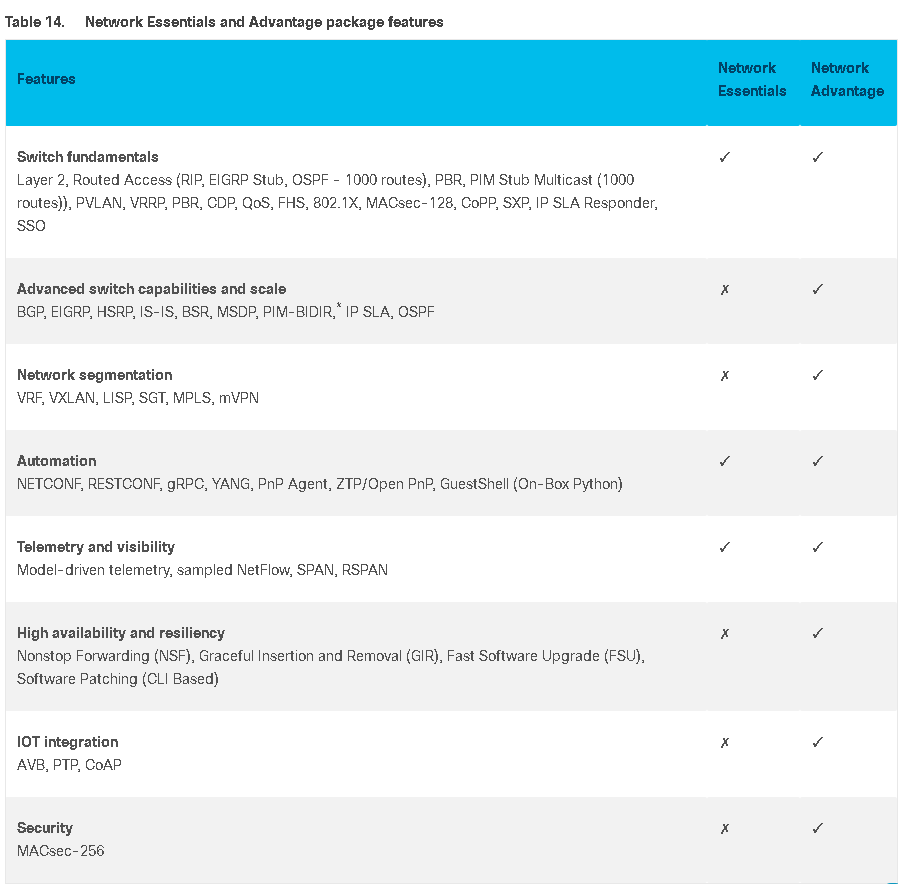Select the Network Essentials column header
Viewport: 898px width, 884px height.
tap(752, 79)
